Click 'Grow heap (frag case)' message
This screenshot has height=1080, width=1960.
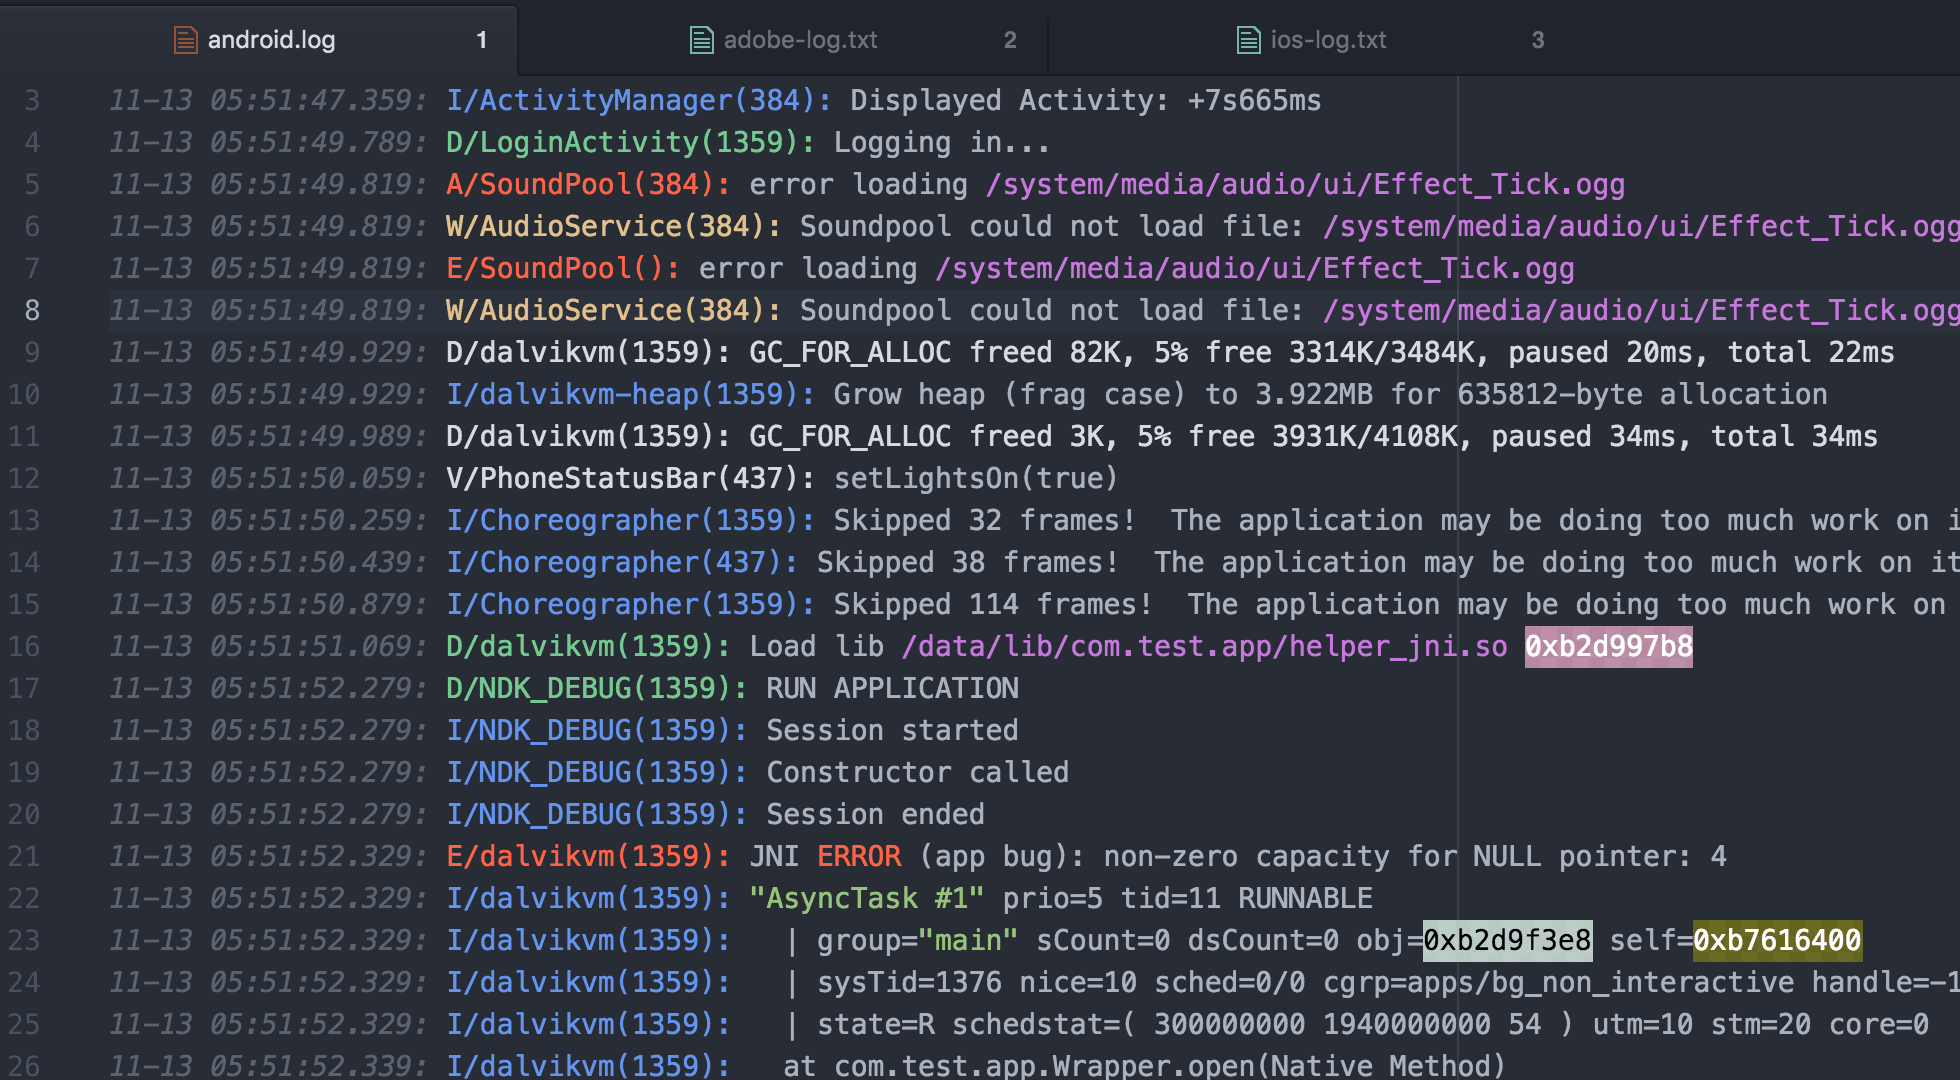click(x=1010, y=394)
